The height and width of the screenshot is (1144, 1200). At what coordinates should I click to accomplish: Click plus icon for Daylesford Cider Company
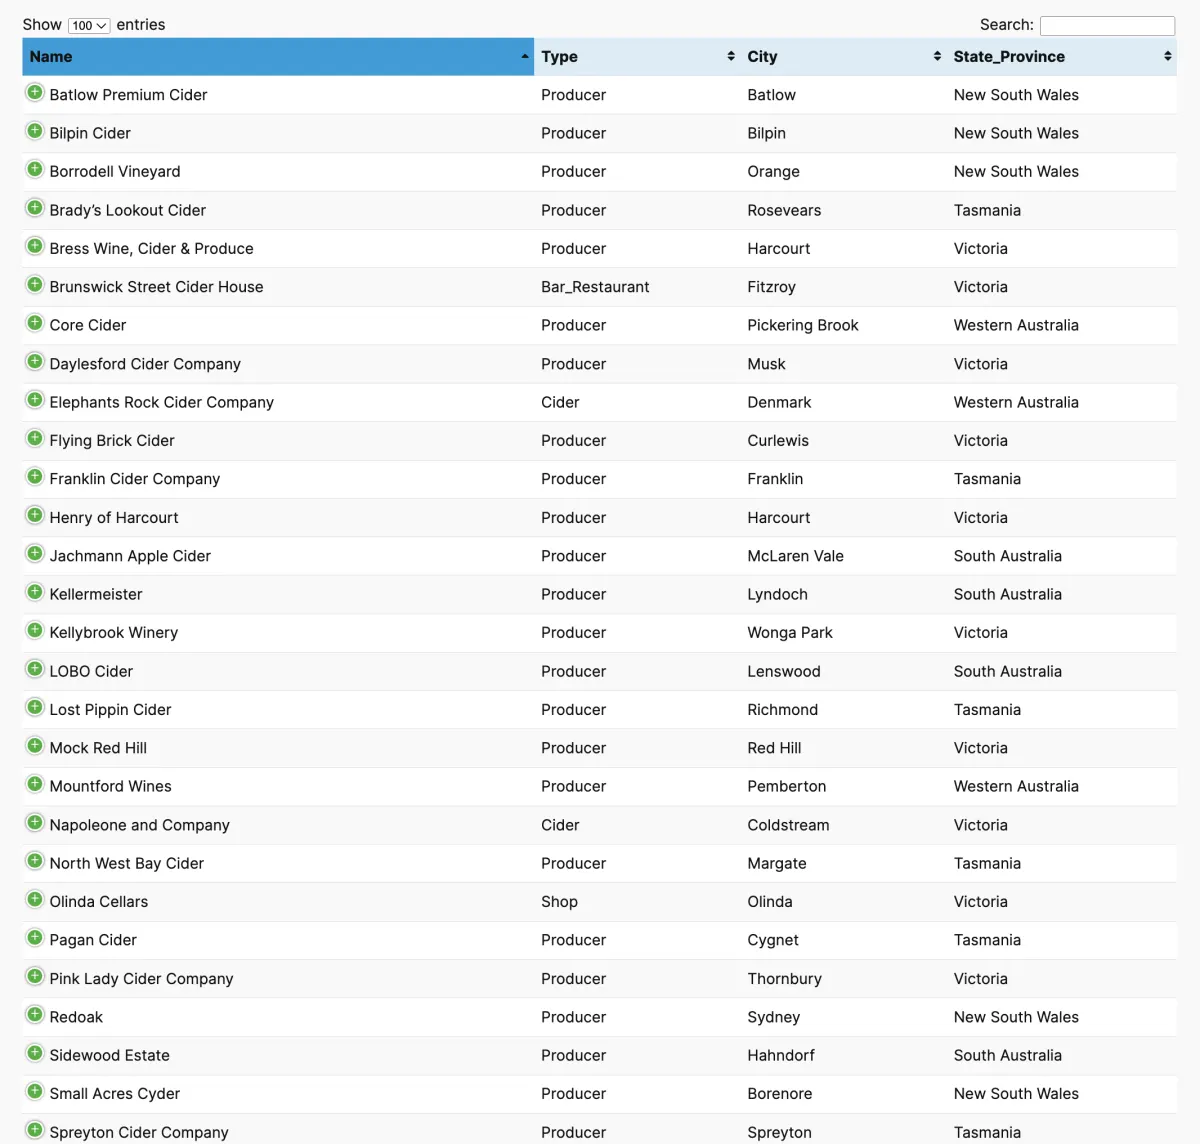[x=35, y=362]
